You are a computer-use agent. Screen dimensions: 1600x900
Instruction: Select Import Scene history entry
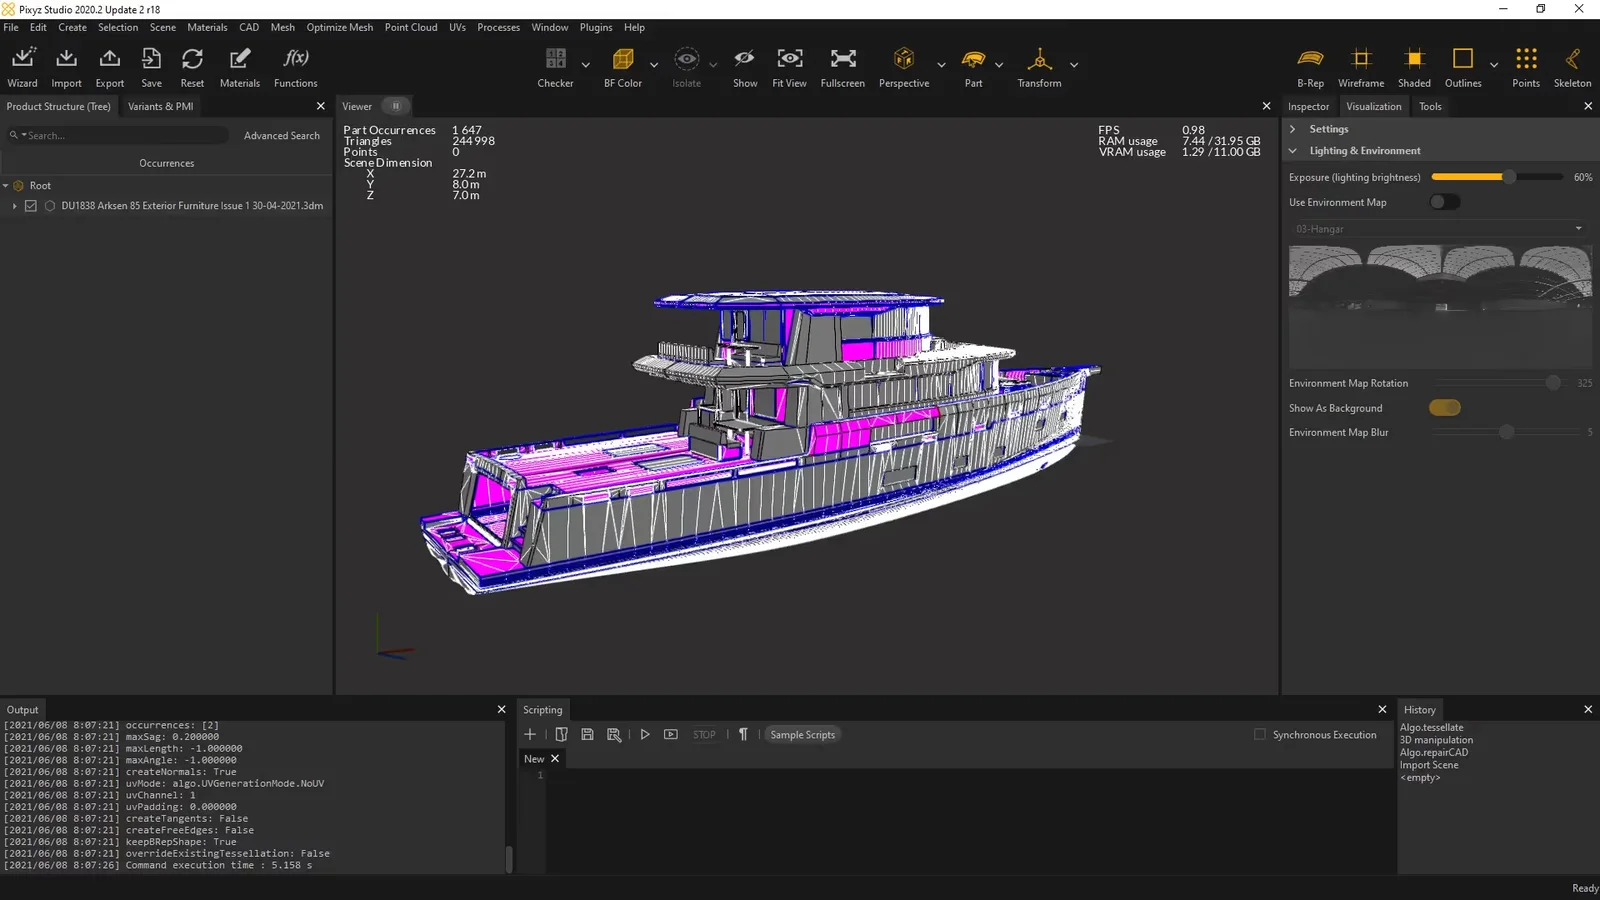(x=1429, y=765)
